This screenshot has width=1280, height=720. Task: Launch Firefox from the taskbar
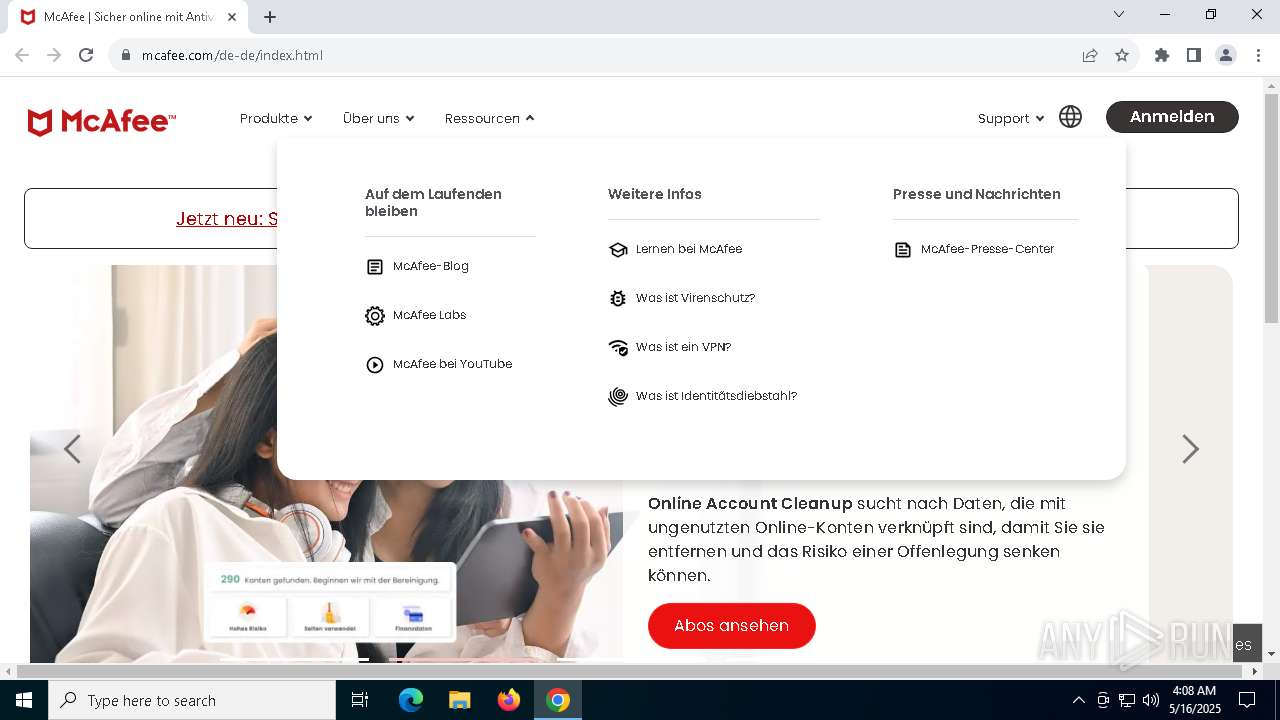(509, 700)
